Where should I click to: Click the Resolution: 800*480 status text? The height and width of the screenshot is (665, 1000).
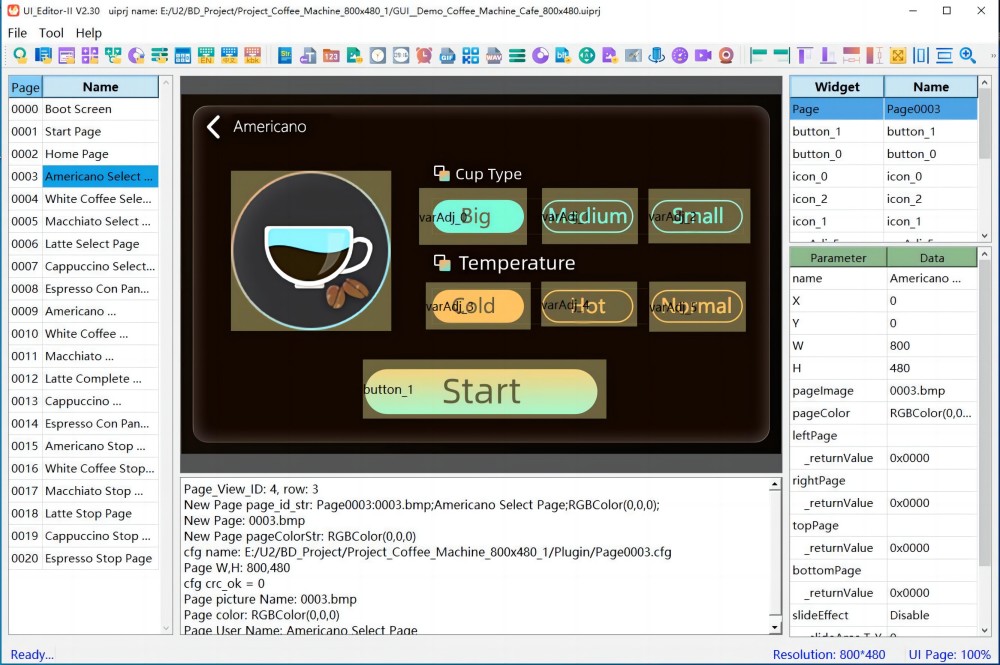pos(828,654)
